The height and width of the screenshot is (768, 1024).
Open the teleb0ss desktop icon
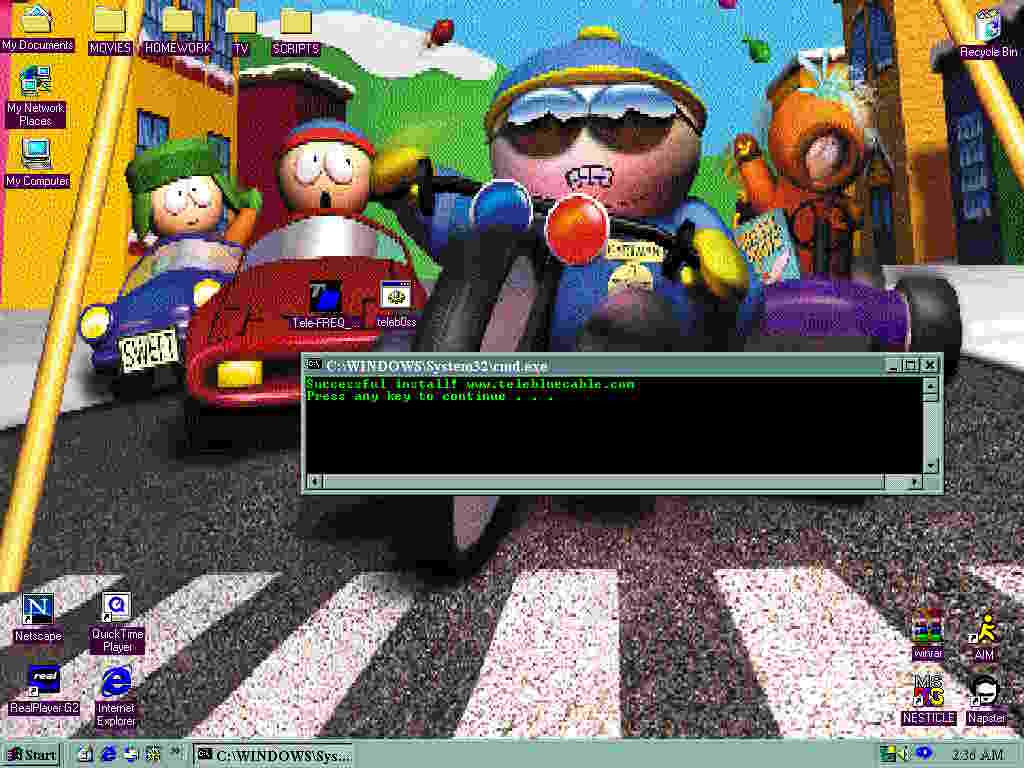pyautogui.click(x=396, y=297)
